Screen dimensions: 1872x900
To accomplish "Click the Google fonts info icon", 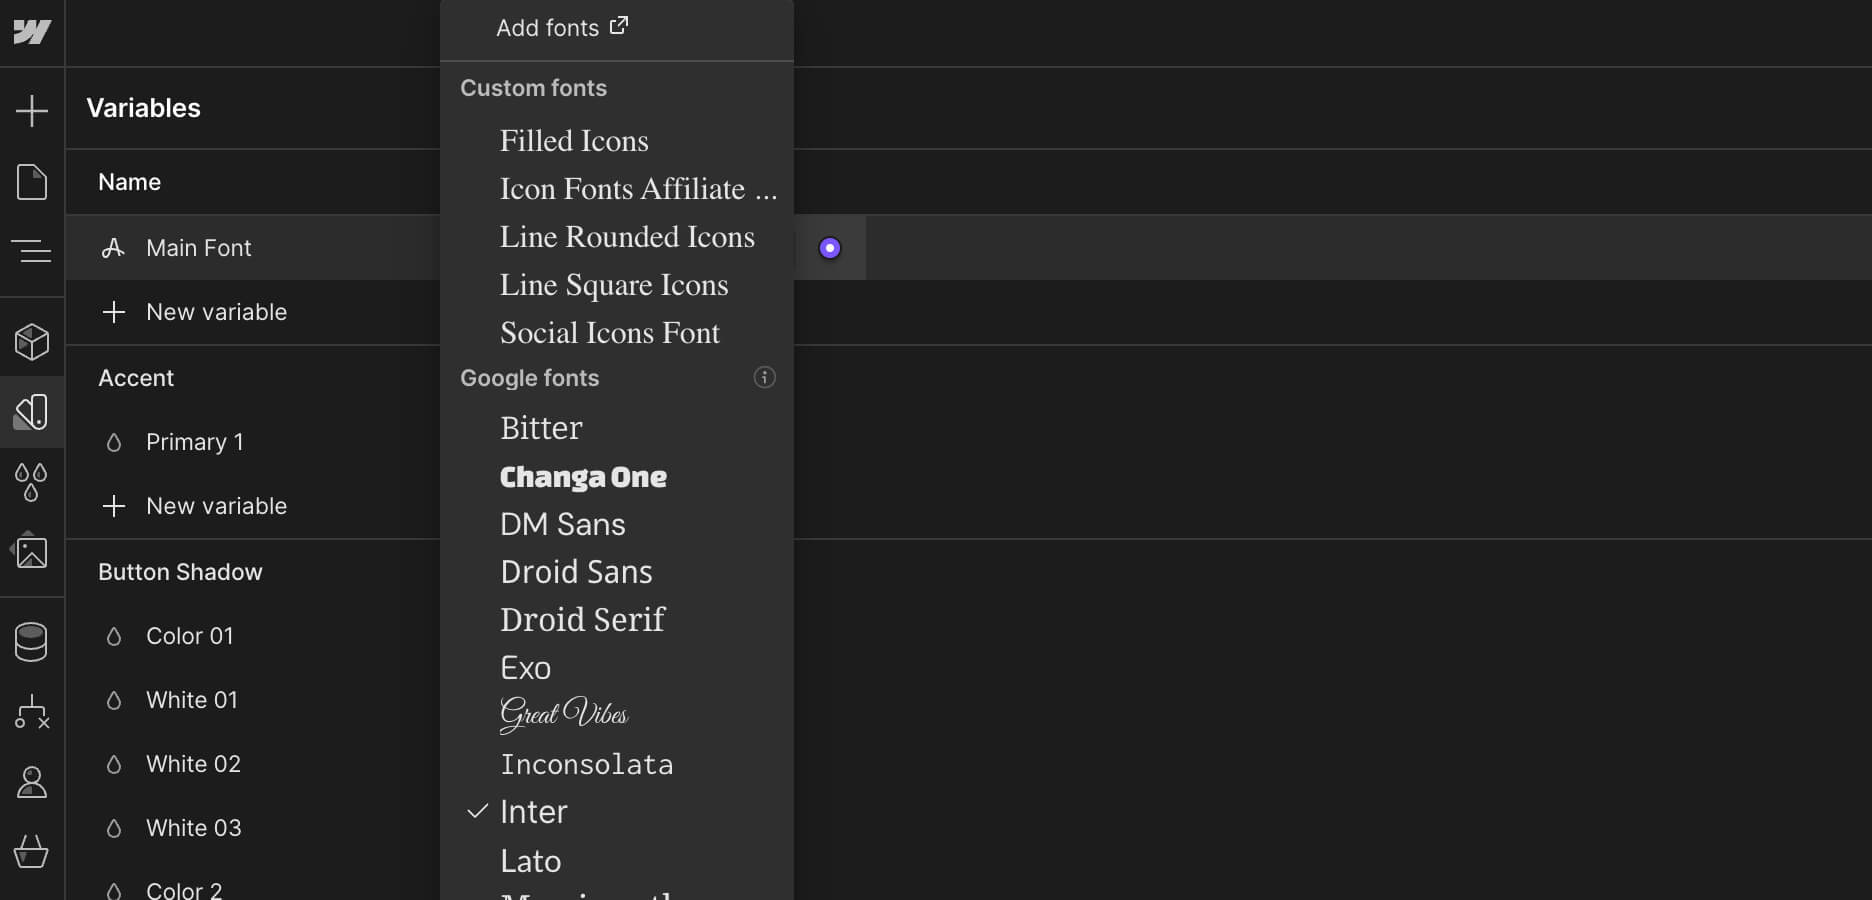I will (x=764, y=377).
